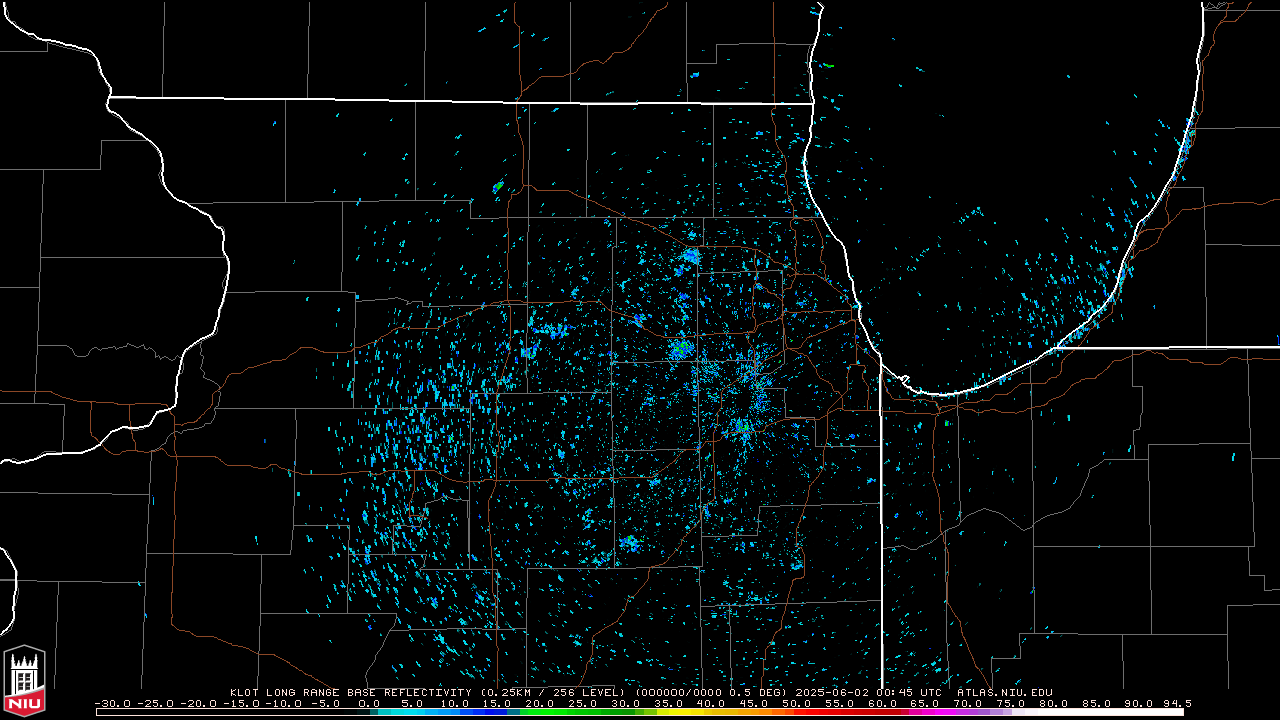The width and height of the screenshot is (1280, 720).
Task: Click the '2025-06-02' date stamp
Action: point(833,692)
